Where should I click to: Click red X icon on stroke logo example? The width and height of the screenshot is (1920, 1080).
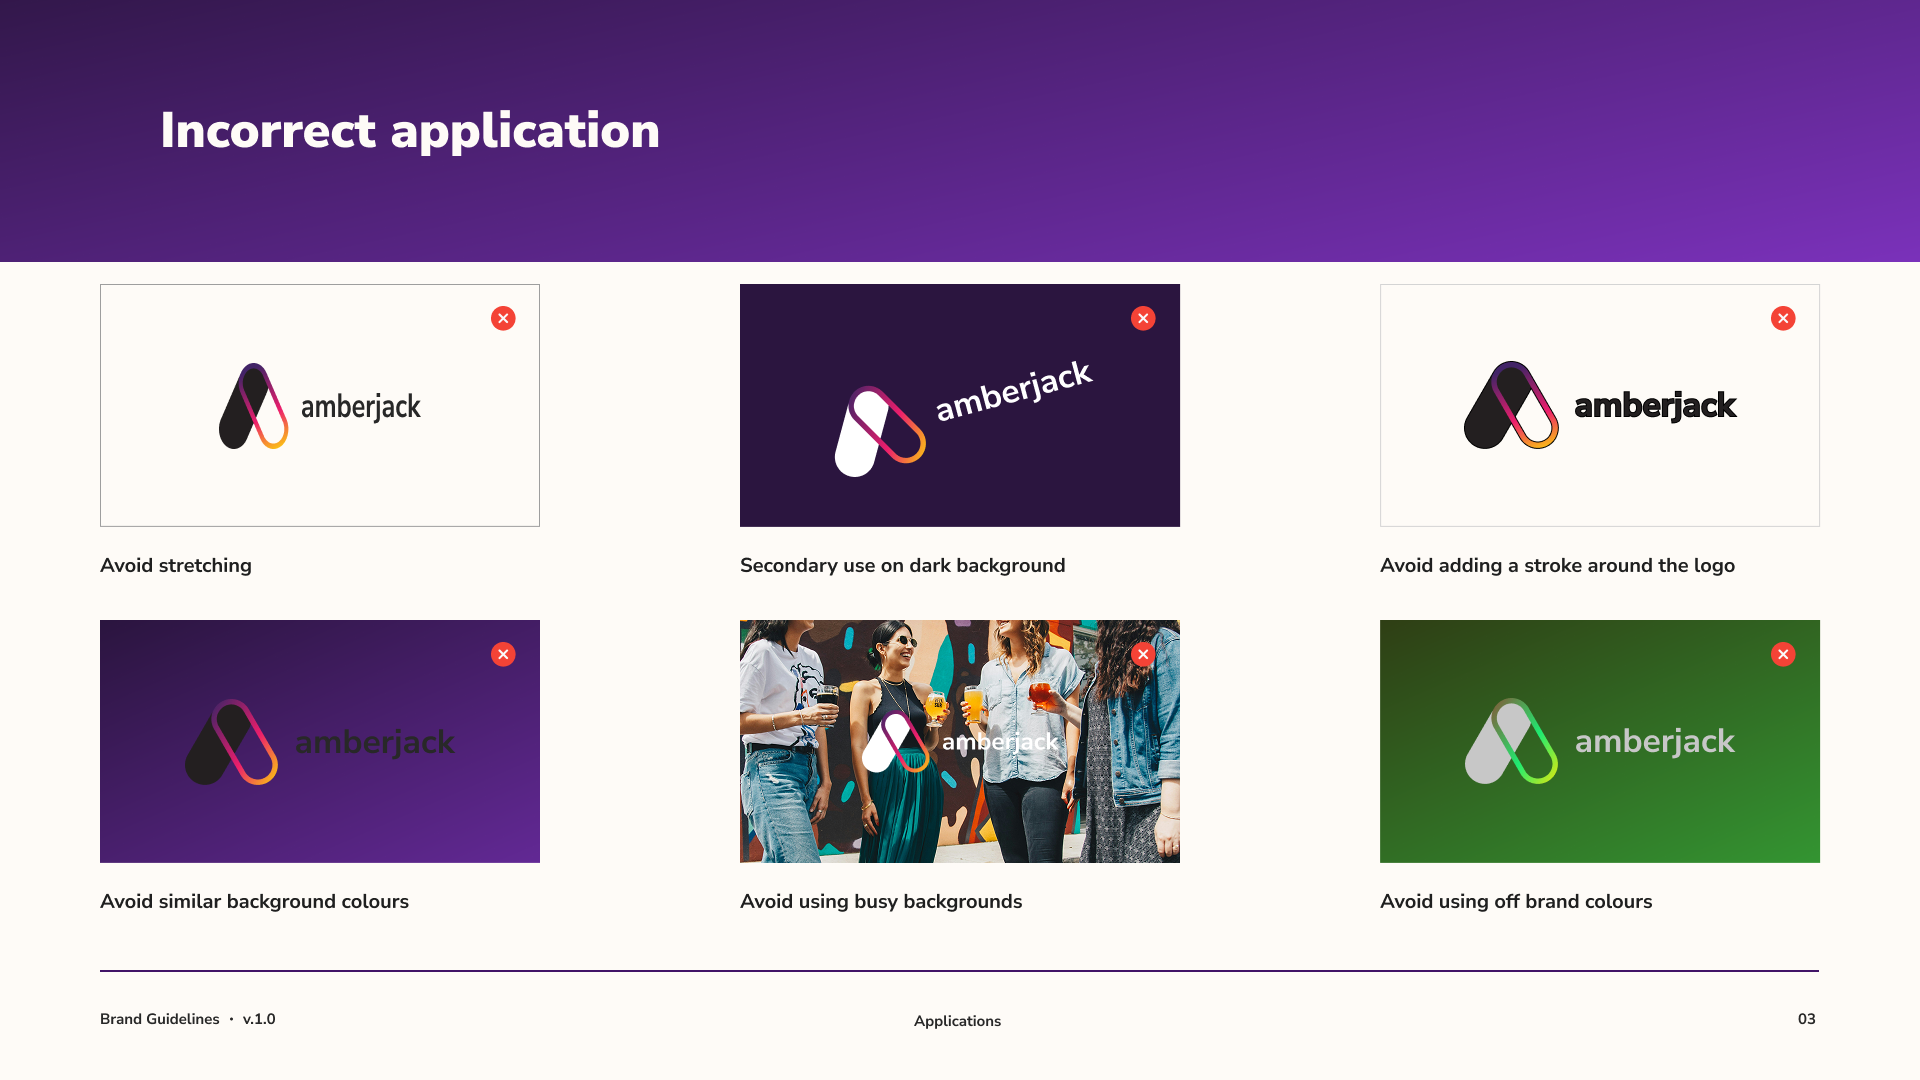point(1783,318)
